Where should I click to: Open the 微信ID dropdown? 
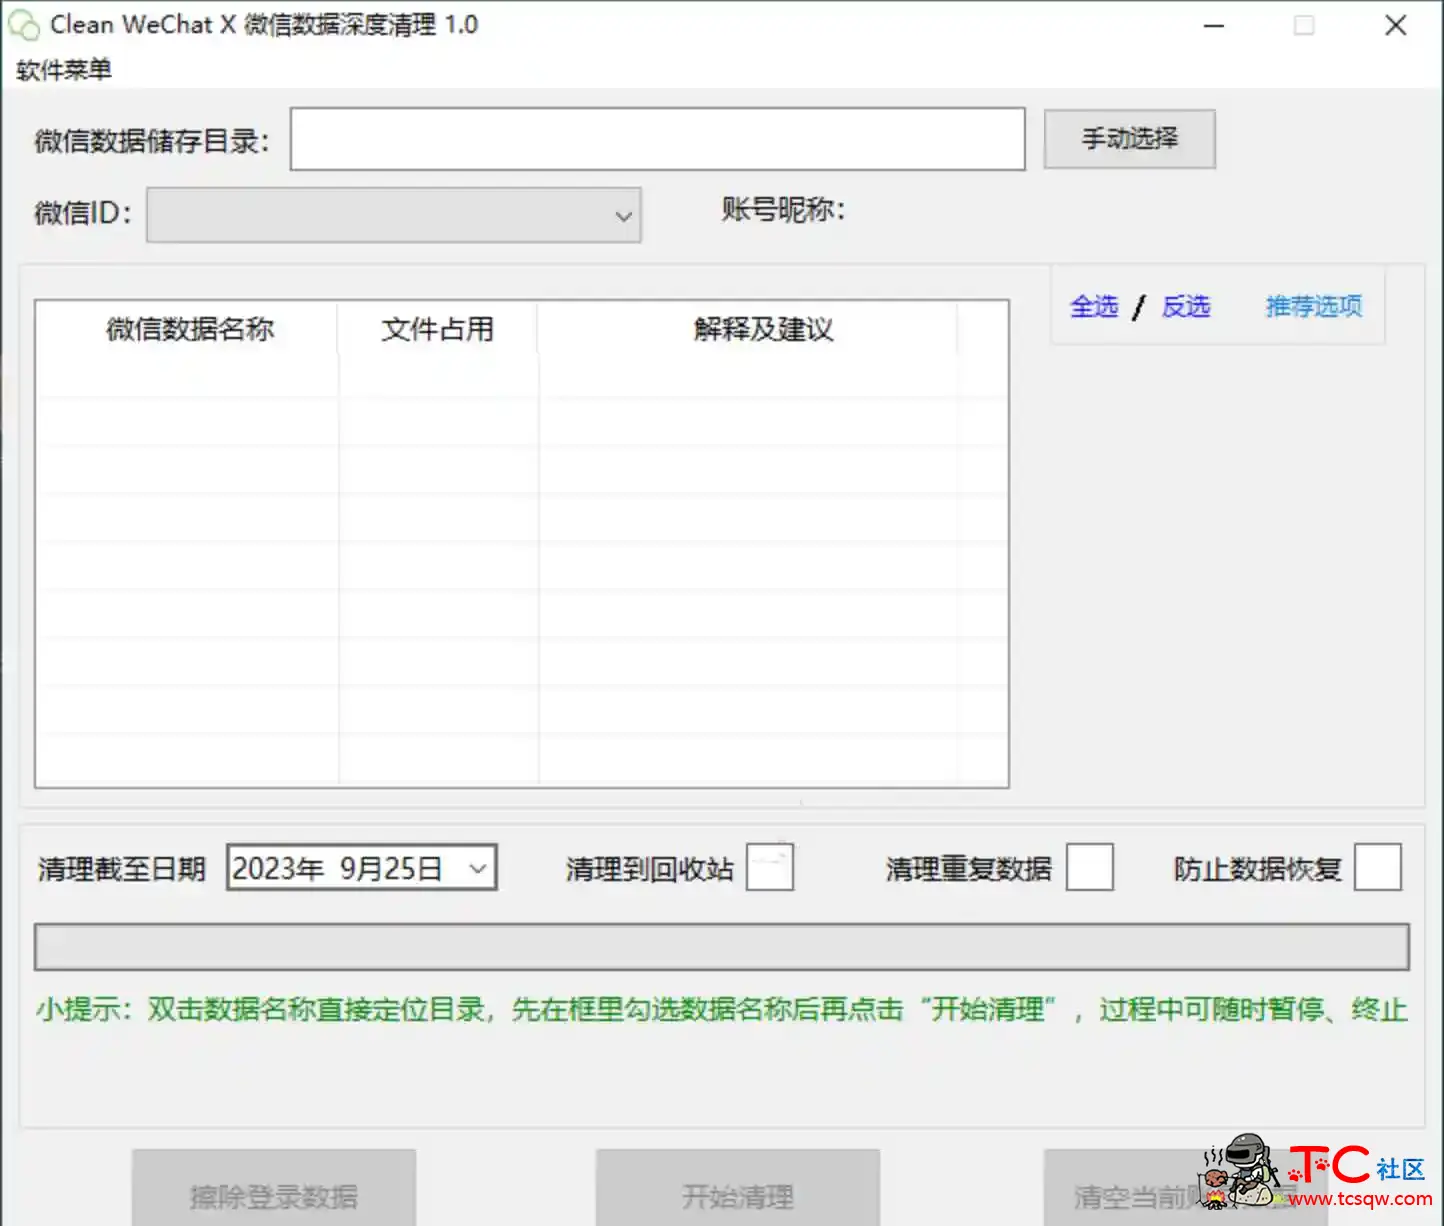click(x=393, y=215)
